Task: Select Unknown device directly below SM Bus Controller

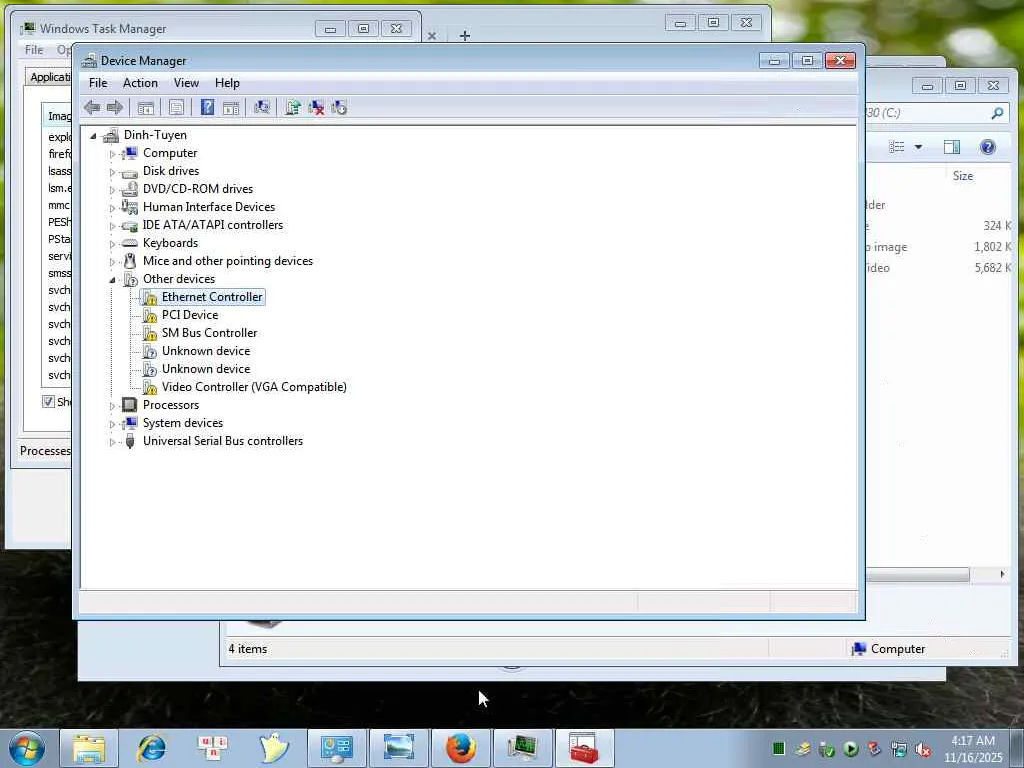Action: (x=206, y=351)
